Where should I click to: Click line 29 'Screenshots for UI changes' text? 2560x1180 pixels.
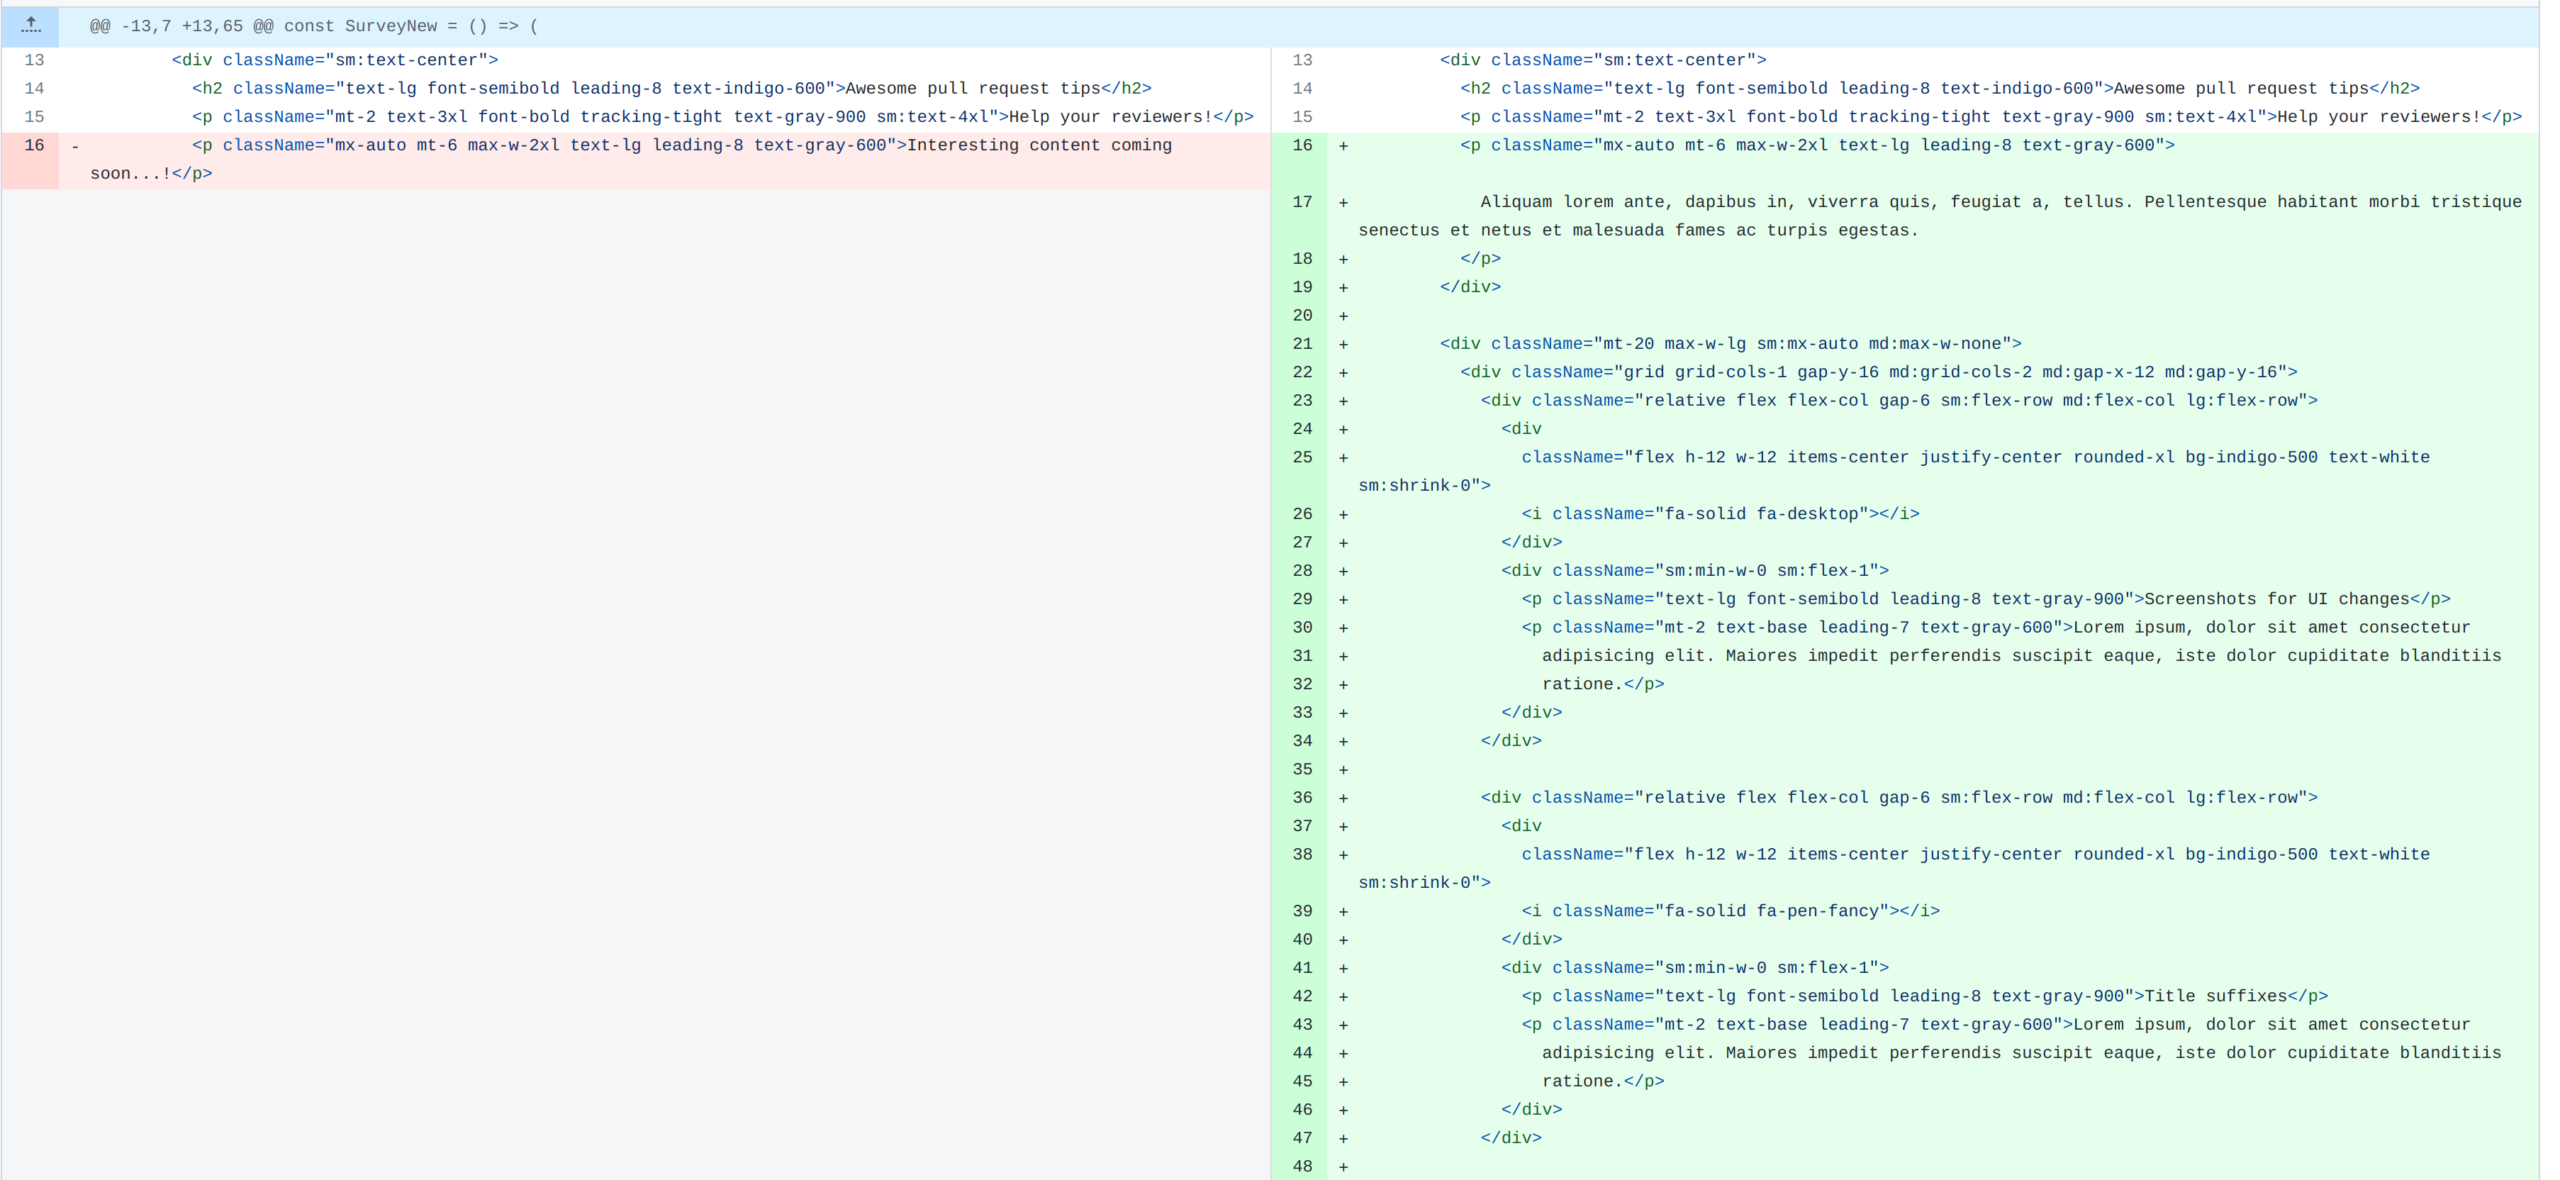click(x=2277, y=599)
